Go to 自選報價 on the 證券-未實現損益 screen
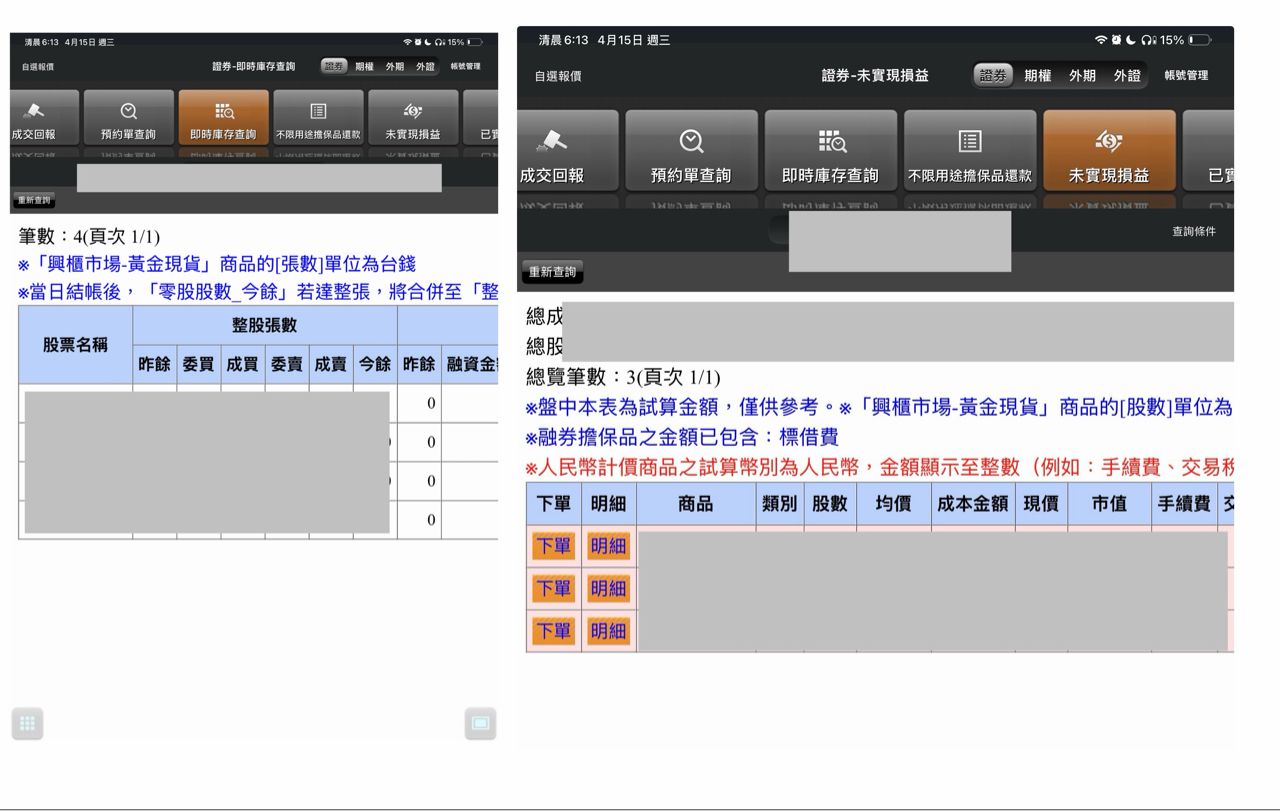The height and width of the screenshot is (811, 1280). coord(558,76)
